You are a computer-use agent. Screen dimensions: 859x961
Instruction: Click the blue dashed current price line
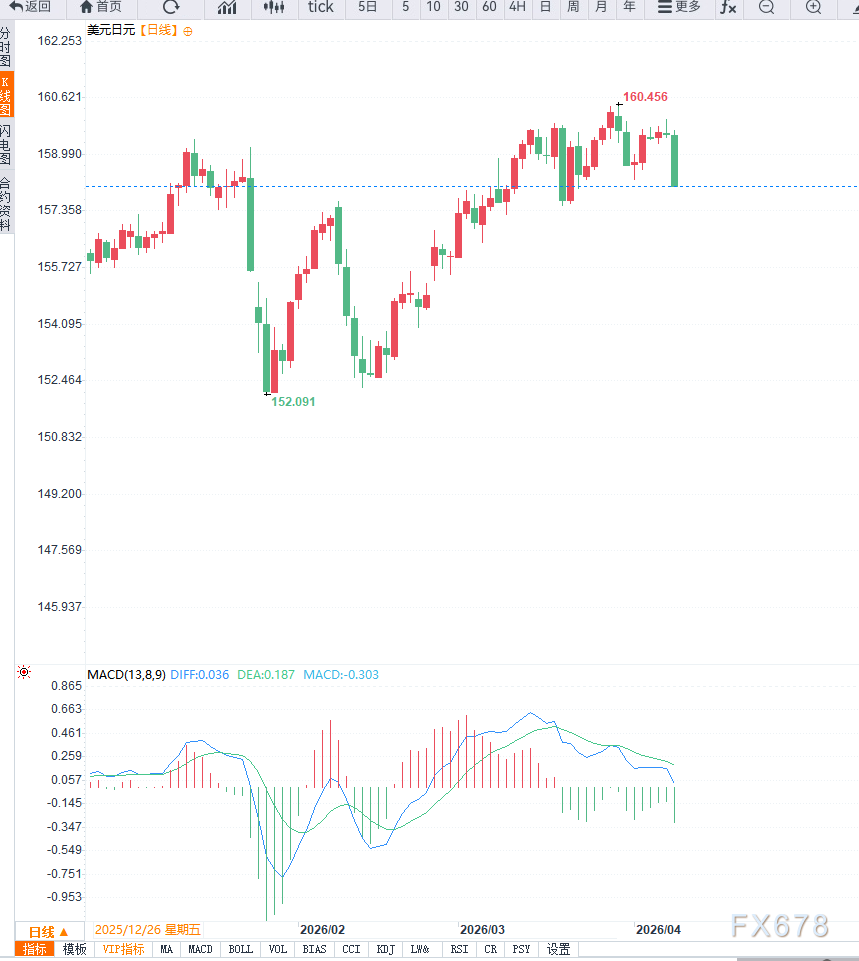click(400, 186)
